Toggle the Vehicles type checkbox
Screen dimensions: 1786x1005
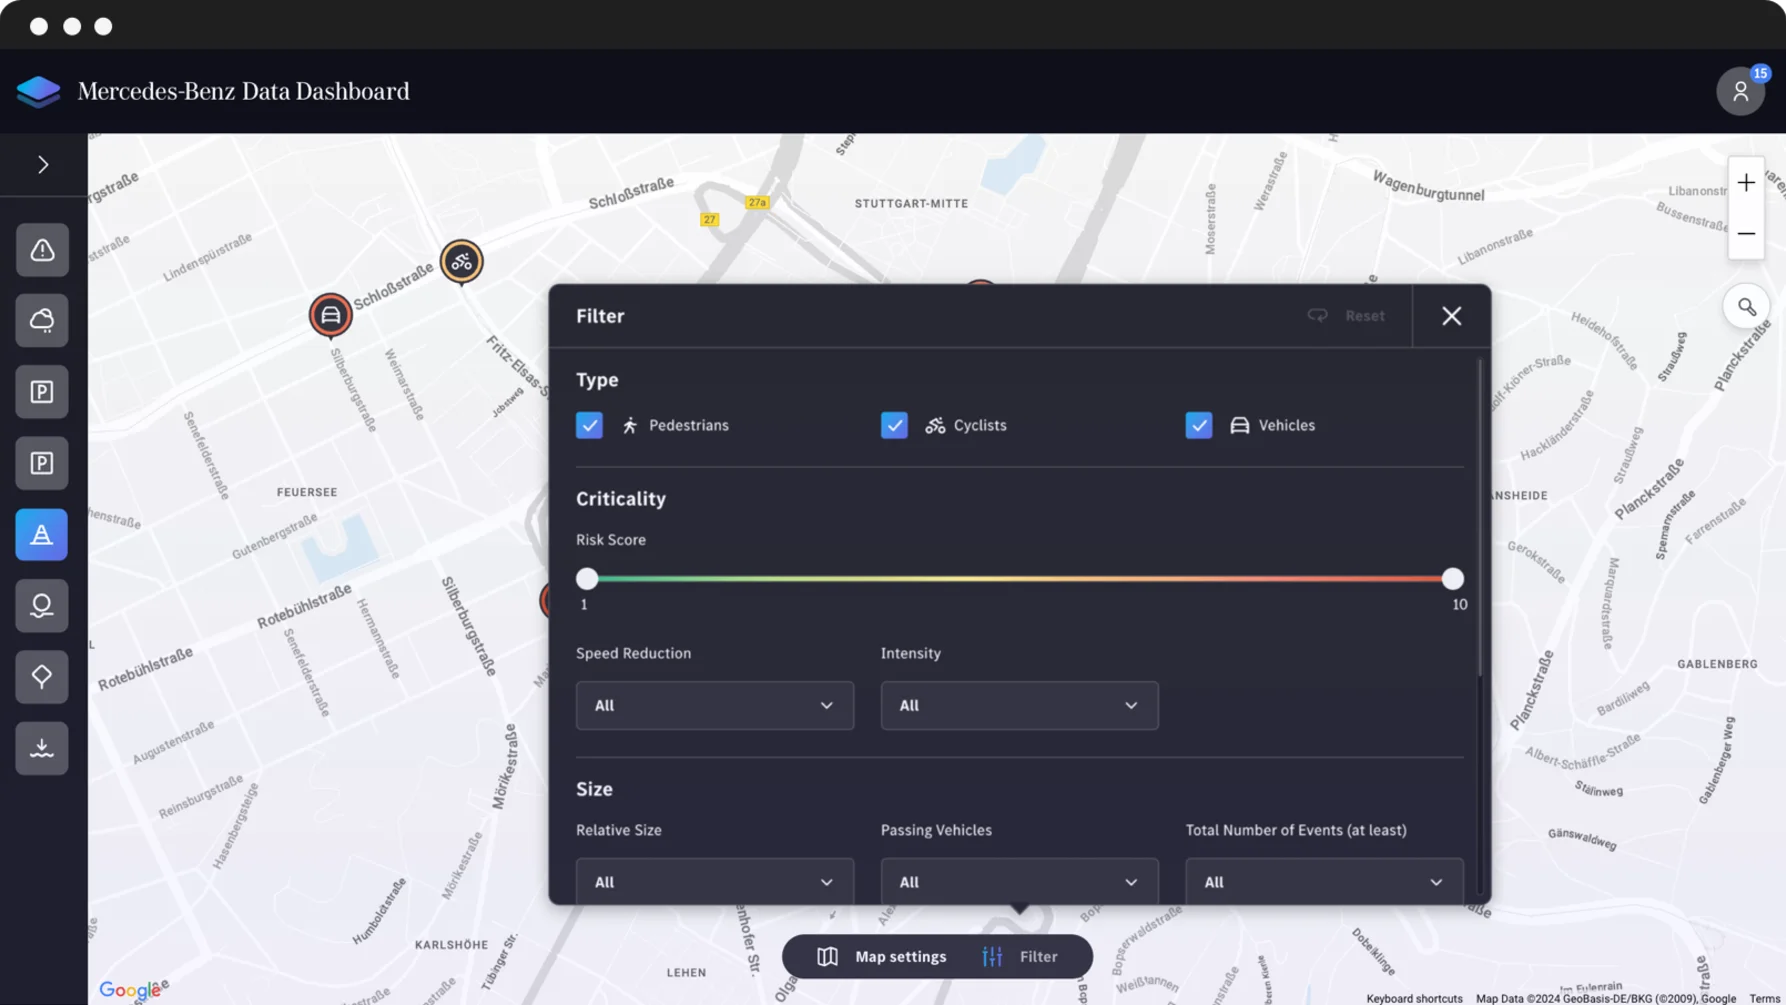pyautogui.click(x=1198, y=425)
